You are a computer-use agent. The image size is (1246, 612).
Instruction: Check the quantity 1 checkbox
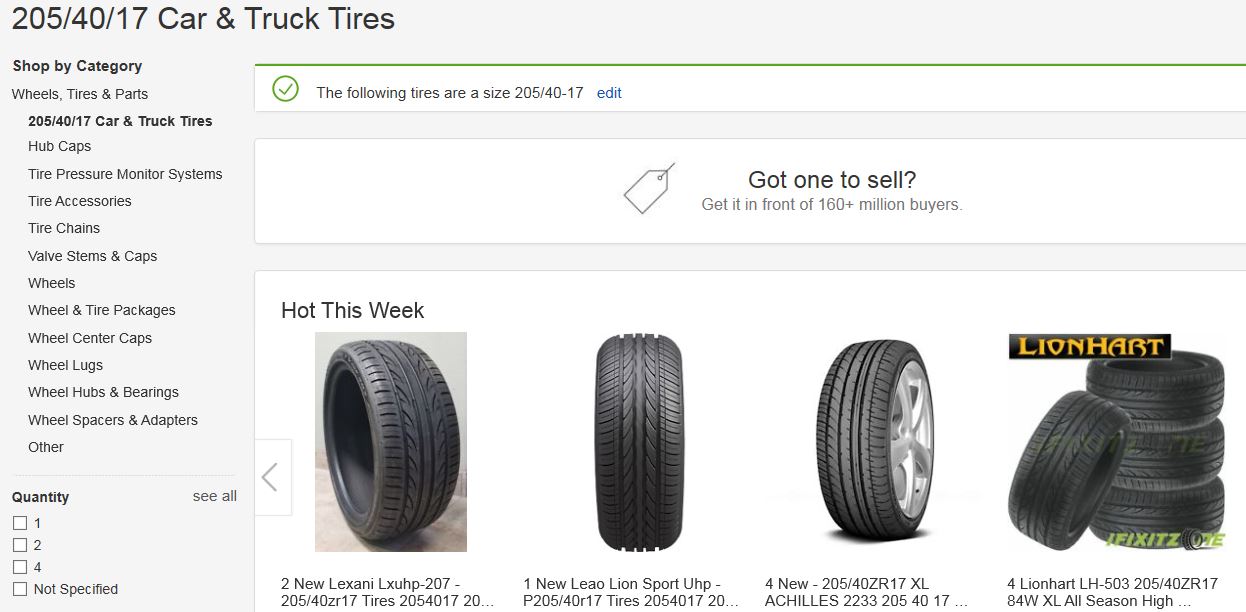[19, 523]
